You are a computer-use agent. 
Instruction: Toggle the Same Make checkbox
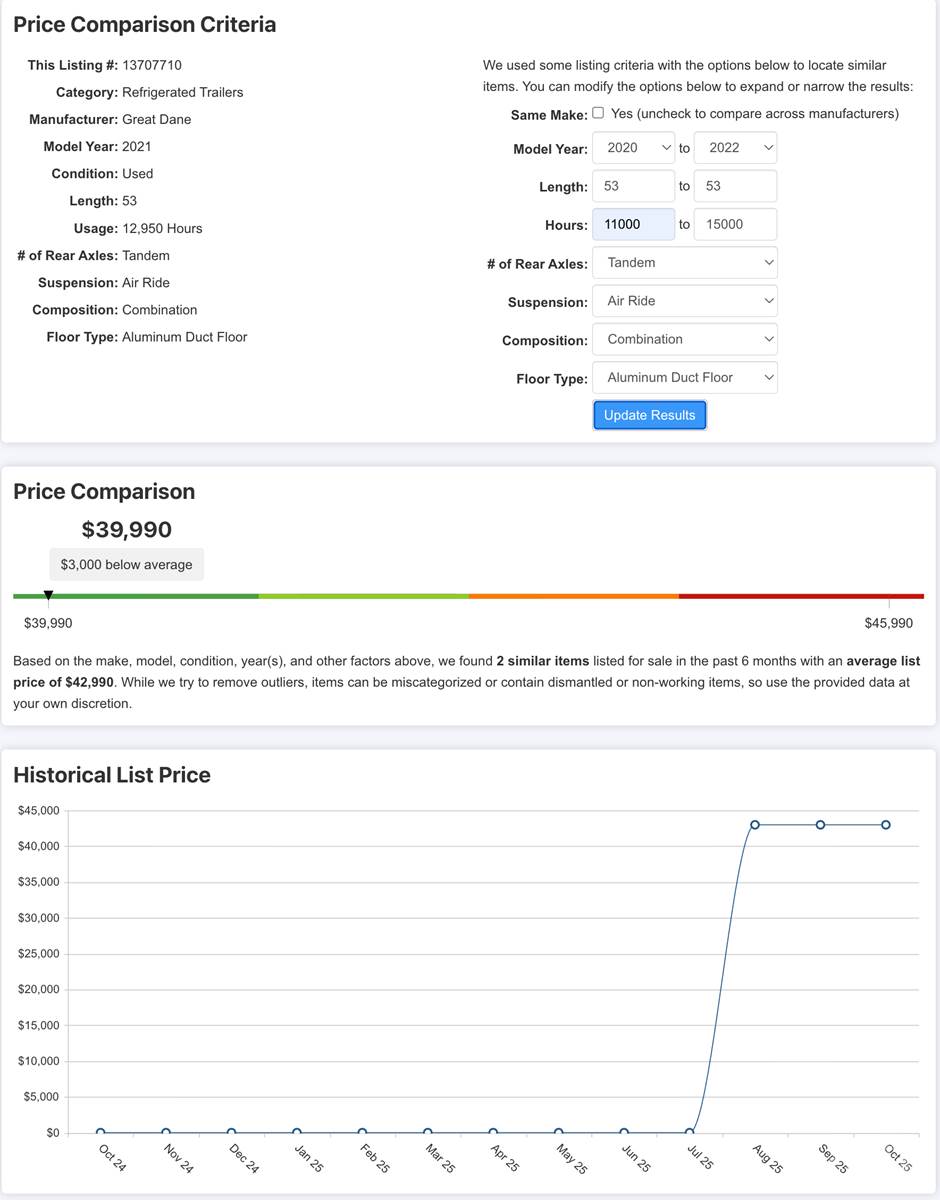[598, 113]
